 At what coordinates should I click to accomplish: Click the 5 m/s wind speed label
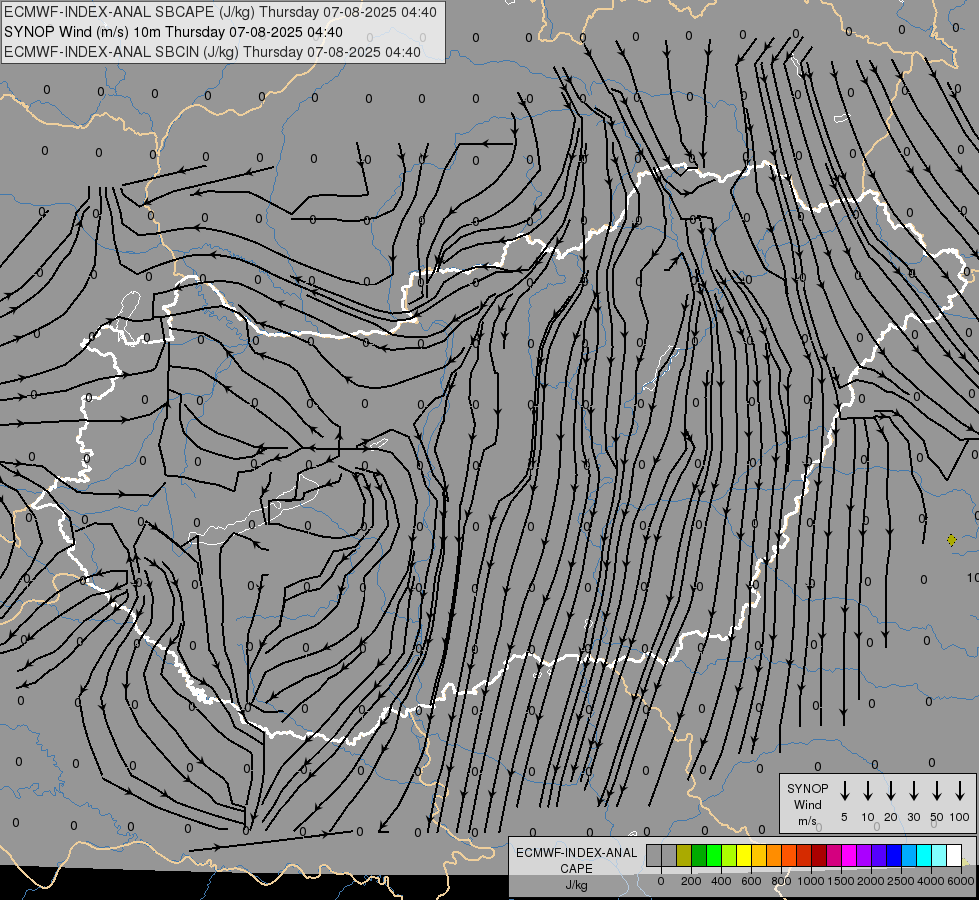click(x=844, y=817)
